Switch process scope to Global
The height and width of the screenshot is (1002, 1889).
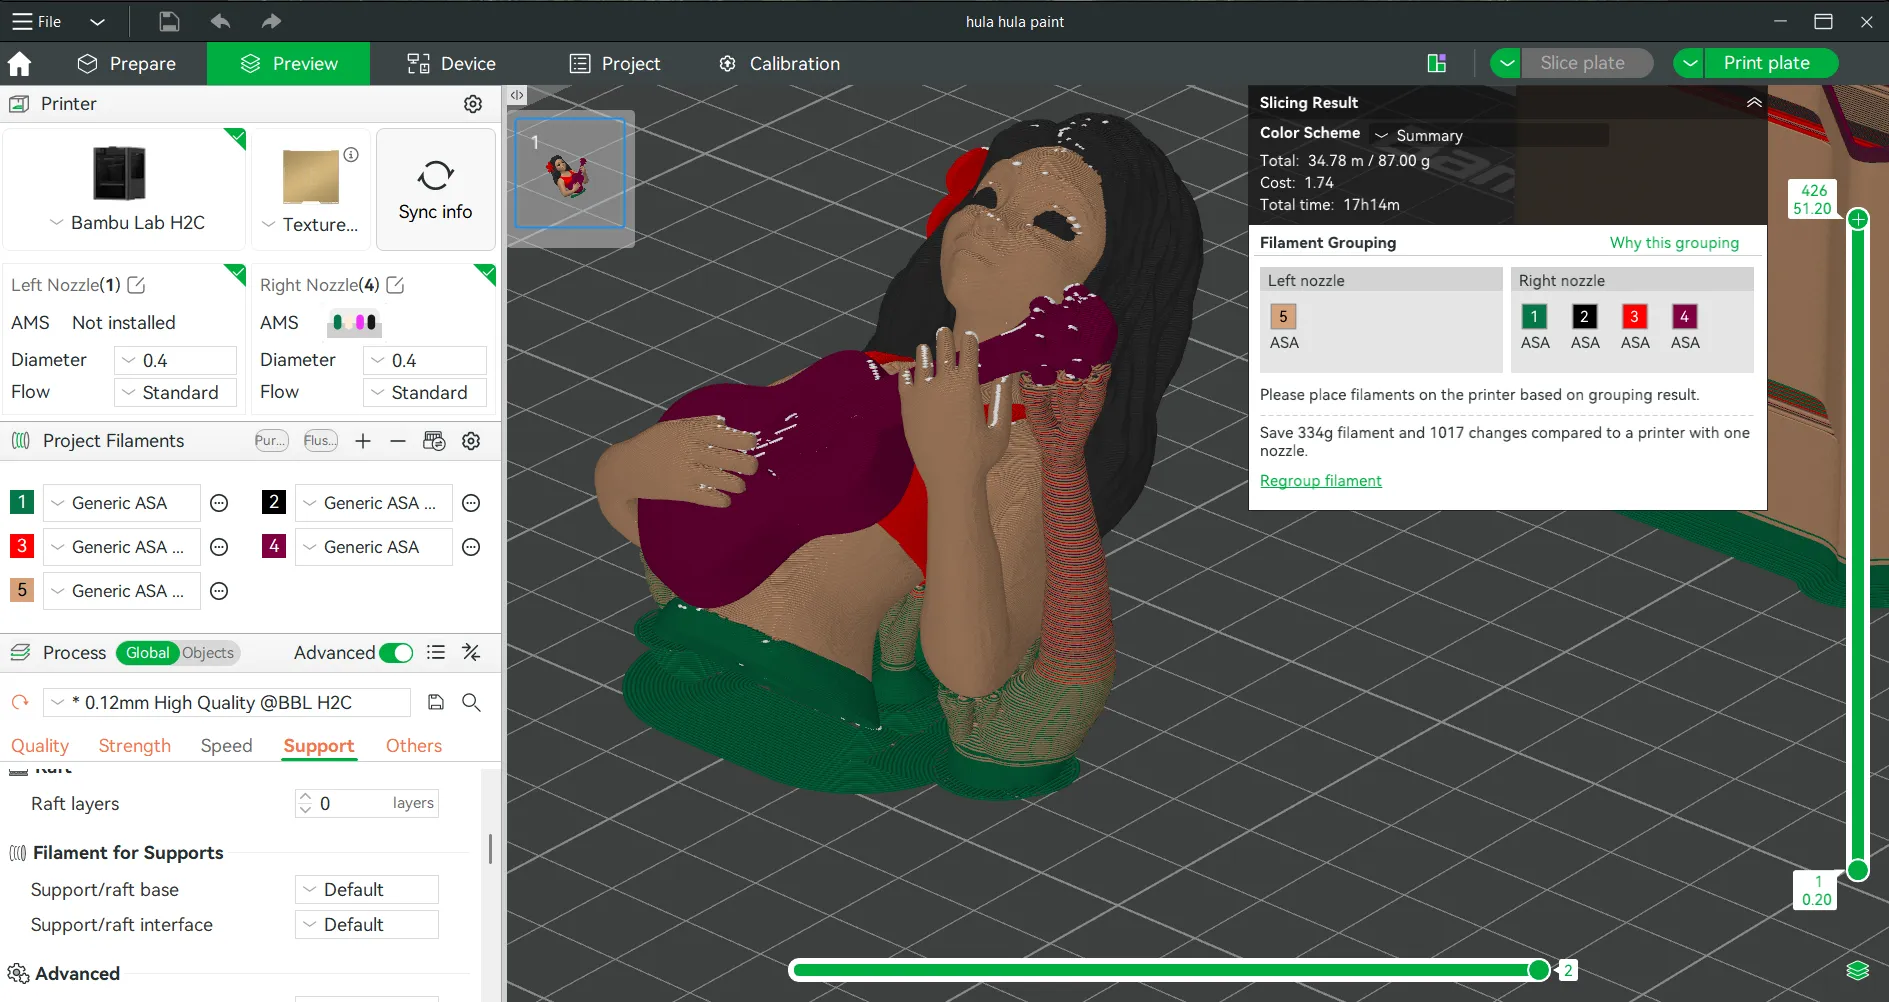coord(147,653)
